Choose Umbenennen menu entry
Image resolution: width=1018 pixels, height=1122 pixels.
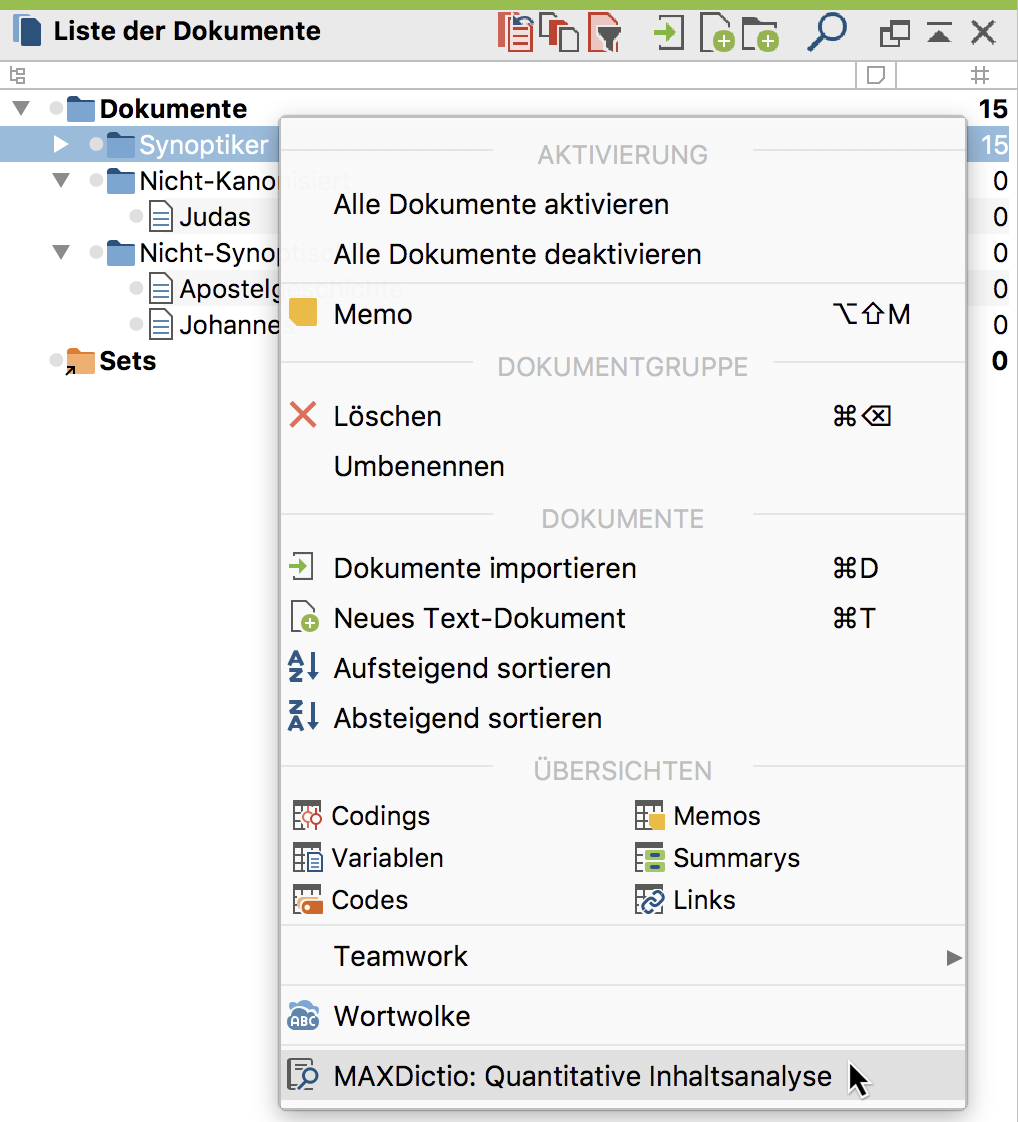coord(622,467)
